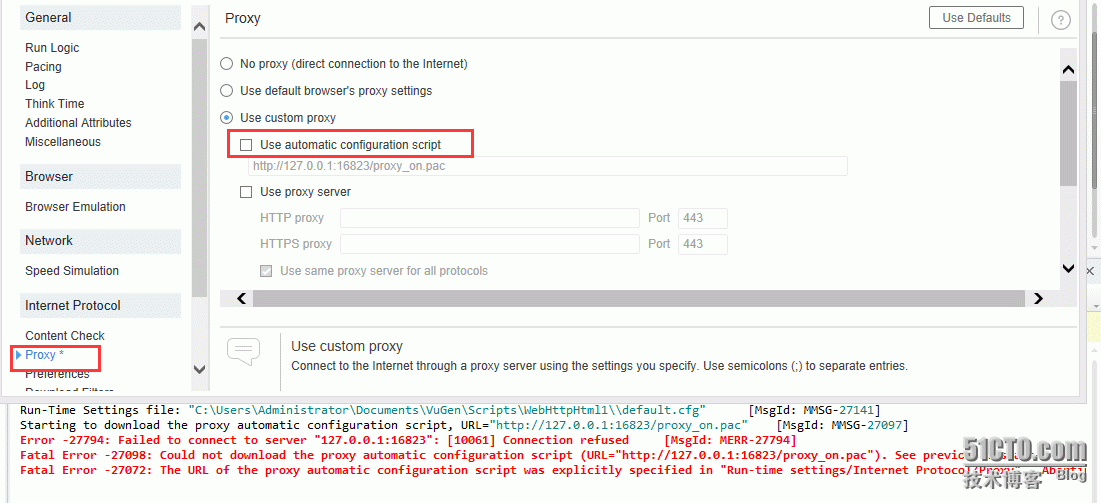Screen dimensions: 1101x503
Task: Click the sidebar vertical scrollbar thumb
Action: 199,167
